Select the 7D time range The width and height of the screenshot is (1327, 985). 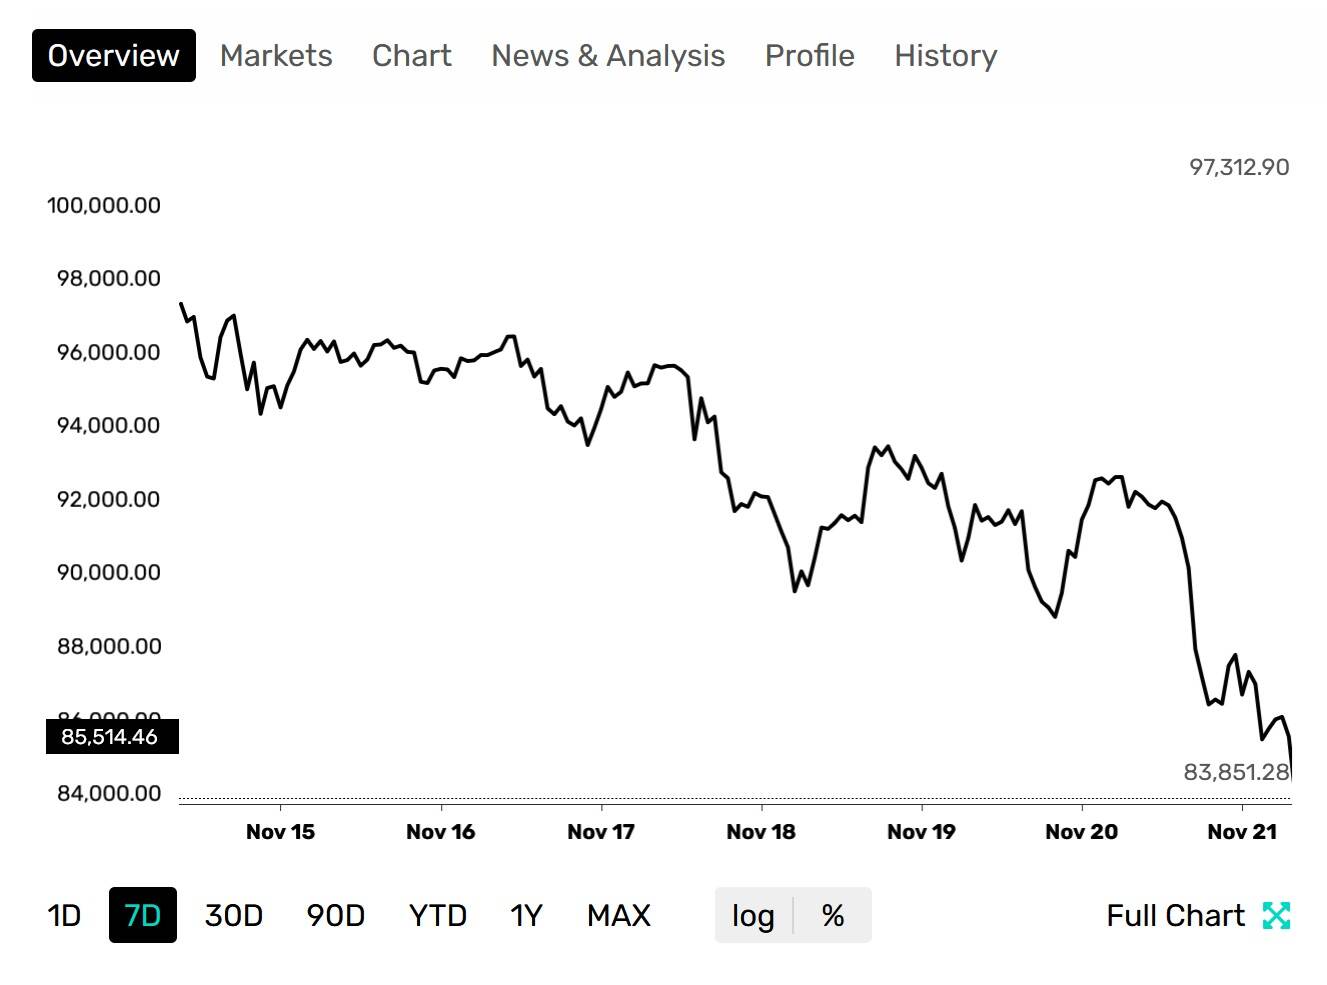pyautogui.click(x=142, y=915)
